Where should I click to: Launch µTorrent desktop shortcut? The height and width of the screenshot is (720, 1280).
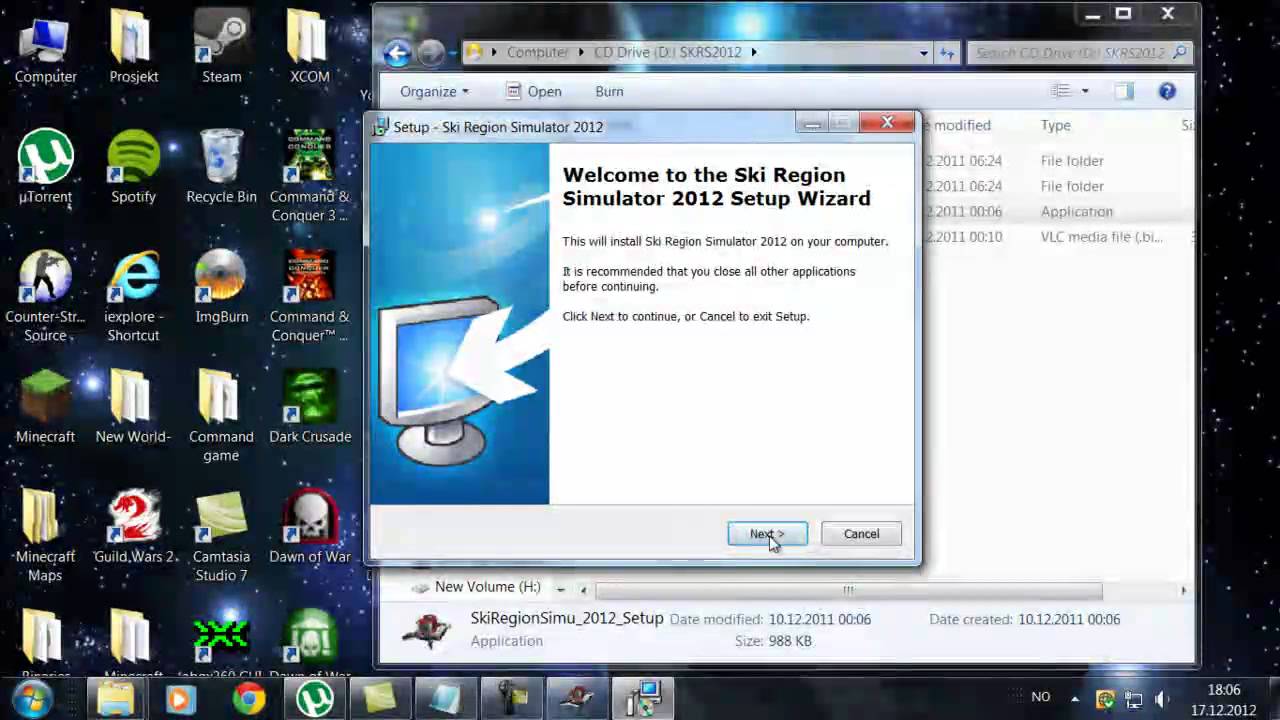pos(45,166)
